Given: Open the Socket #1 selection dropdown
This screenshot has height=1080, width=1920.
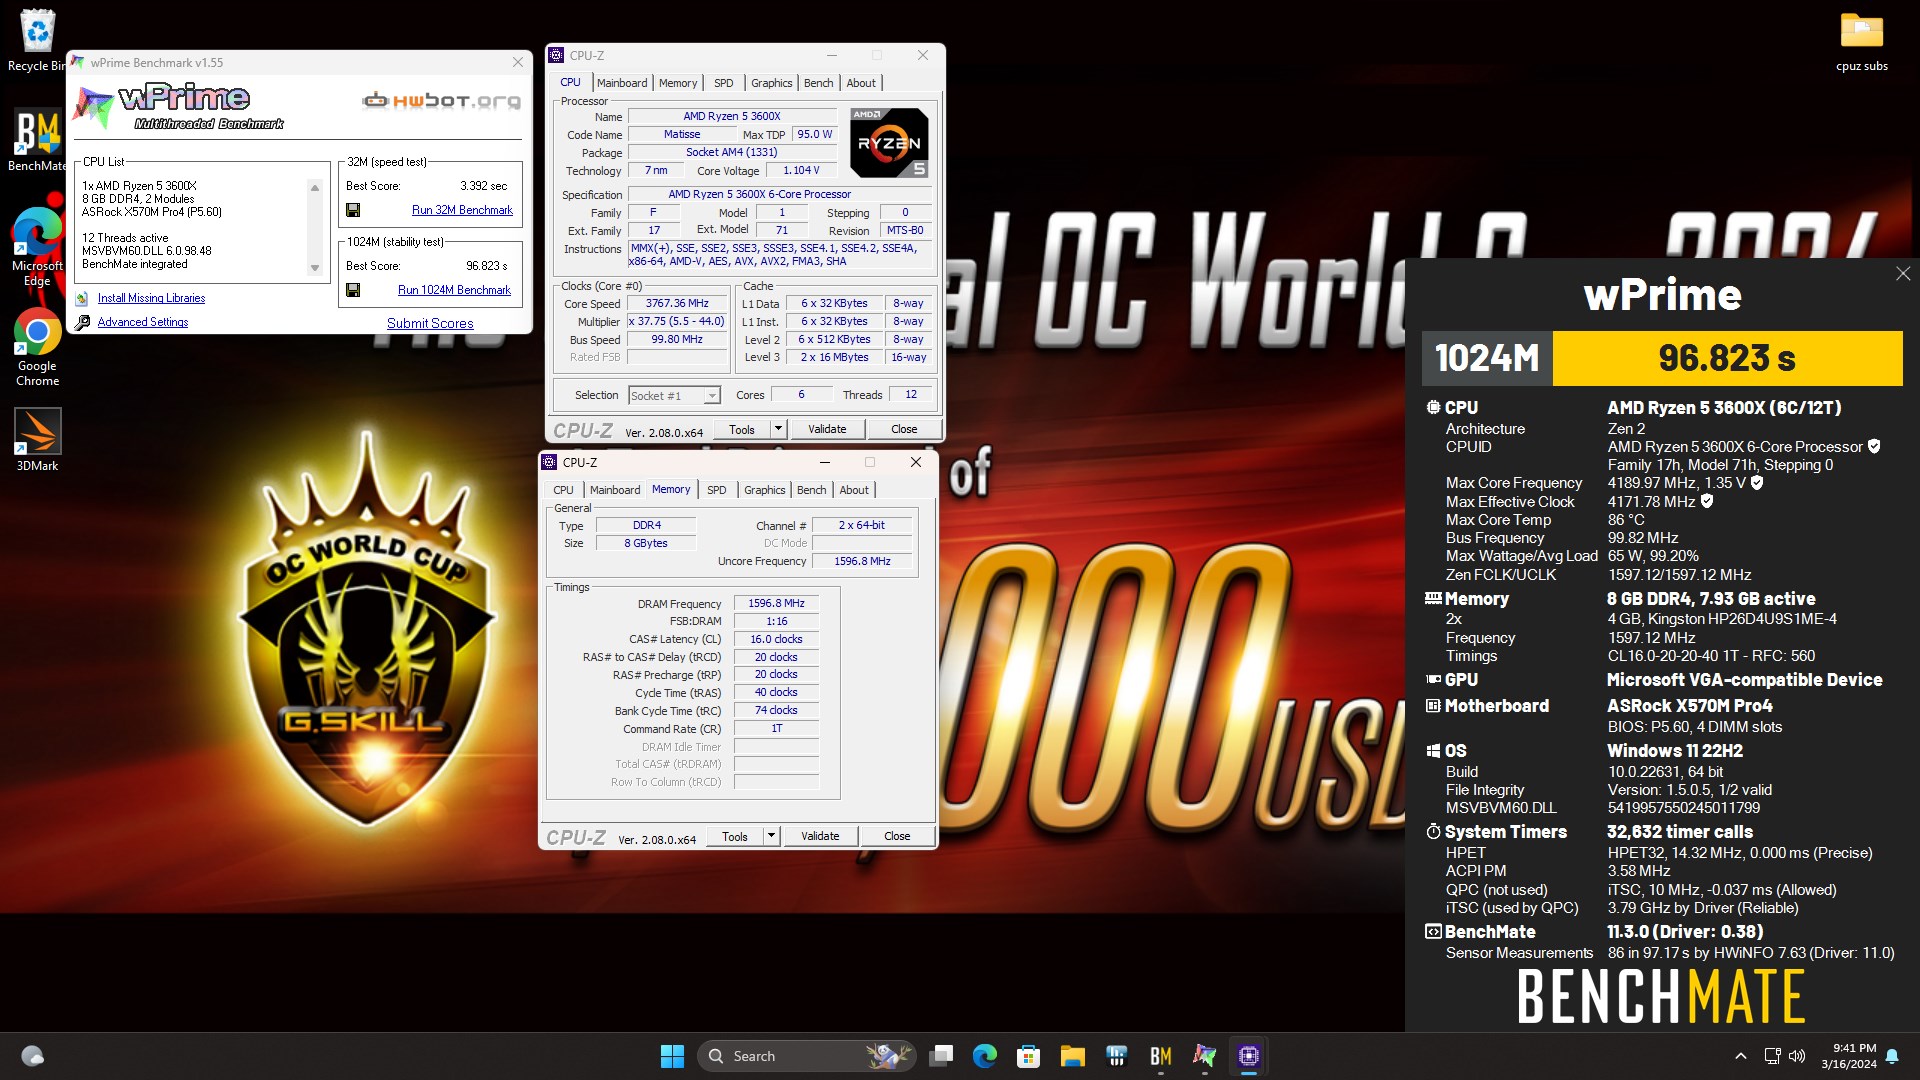Looking at the screenshot, I should click(x=674, y=396).
